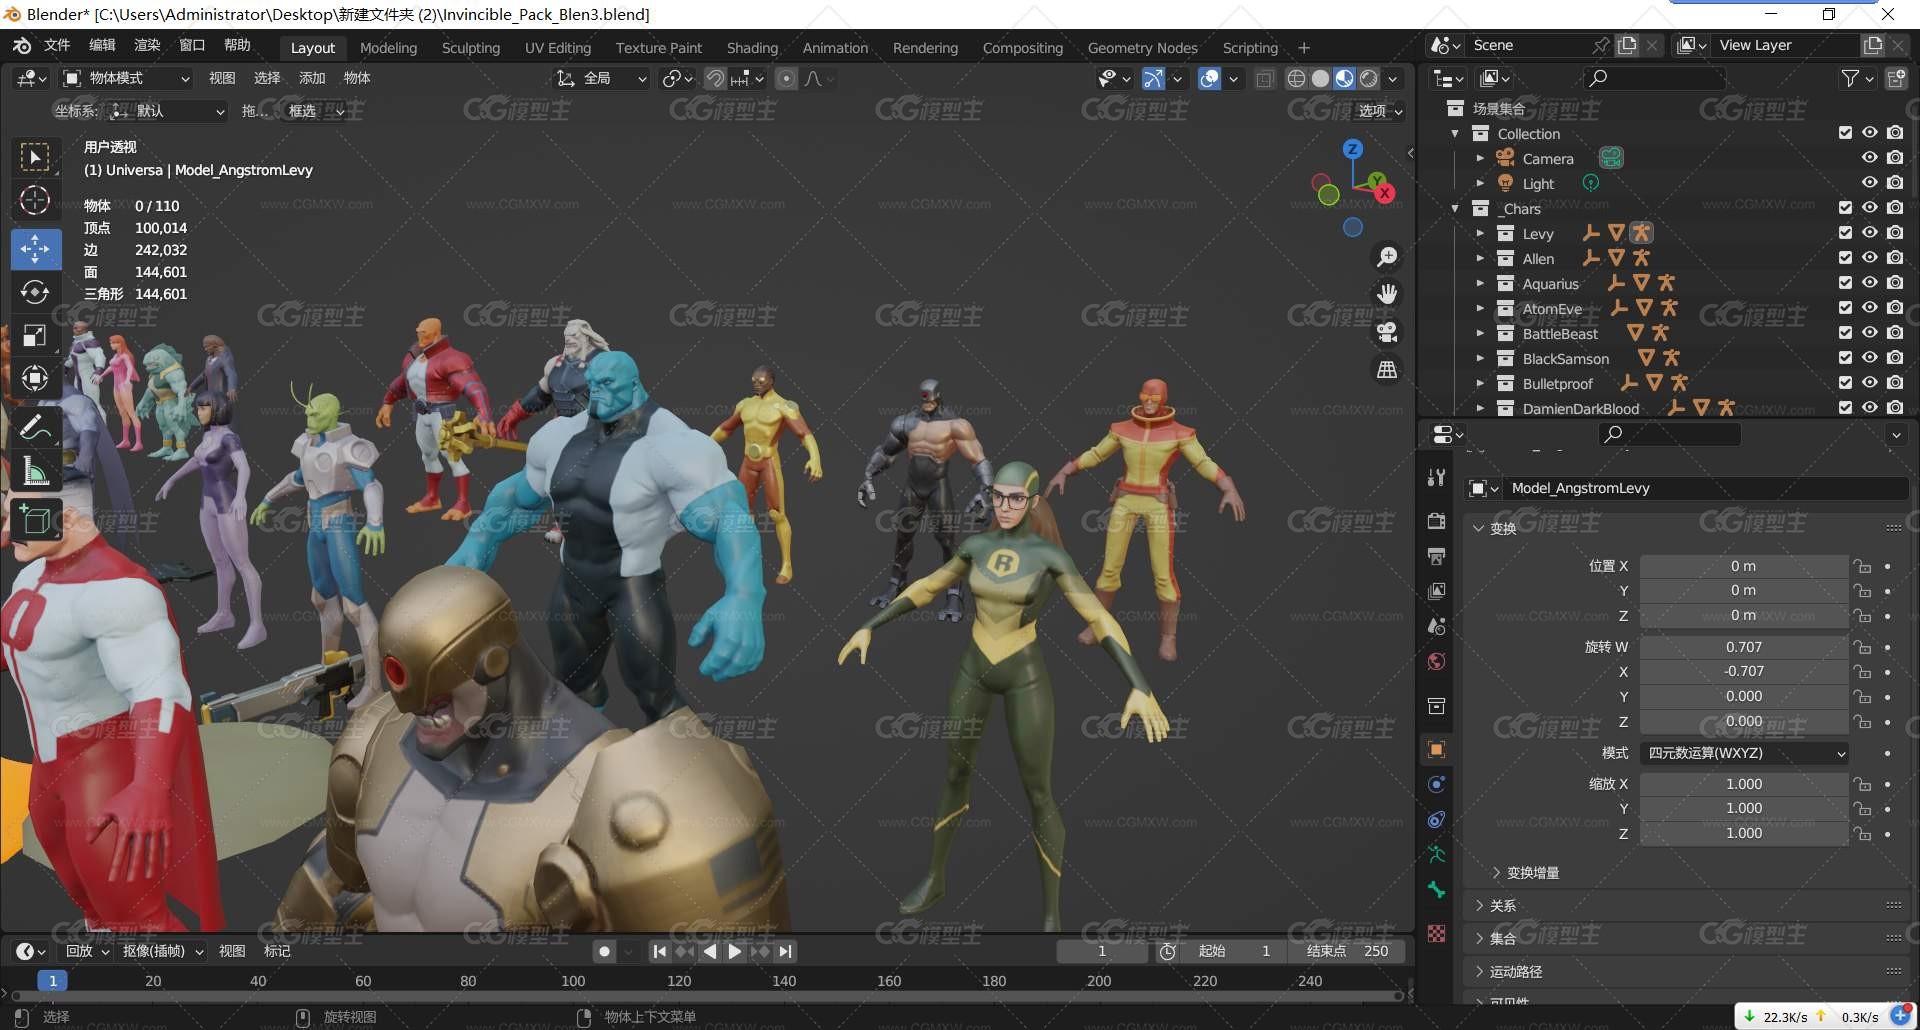1920x1030 pixels.
Task: Open the Object properties tab
Action: pyautogui.click(x=1437, y=749)
